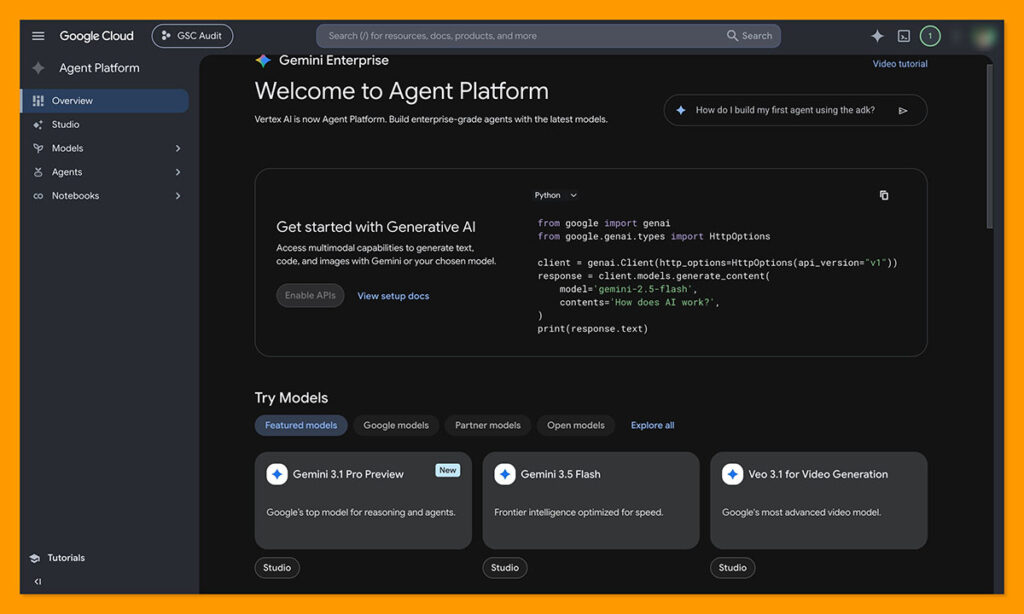Image resolution: width=1024 pixels, height=614 pixels.
Task: Click the Search button in top bar
Action: [750, 36]
